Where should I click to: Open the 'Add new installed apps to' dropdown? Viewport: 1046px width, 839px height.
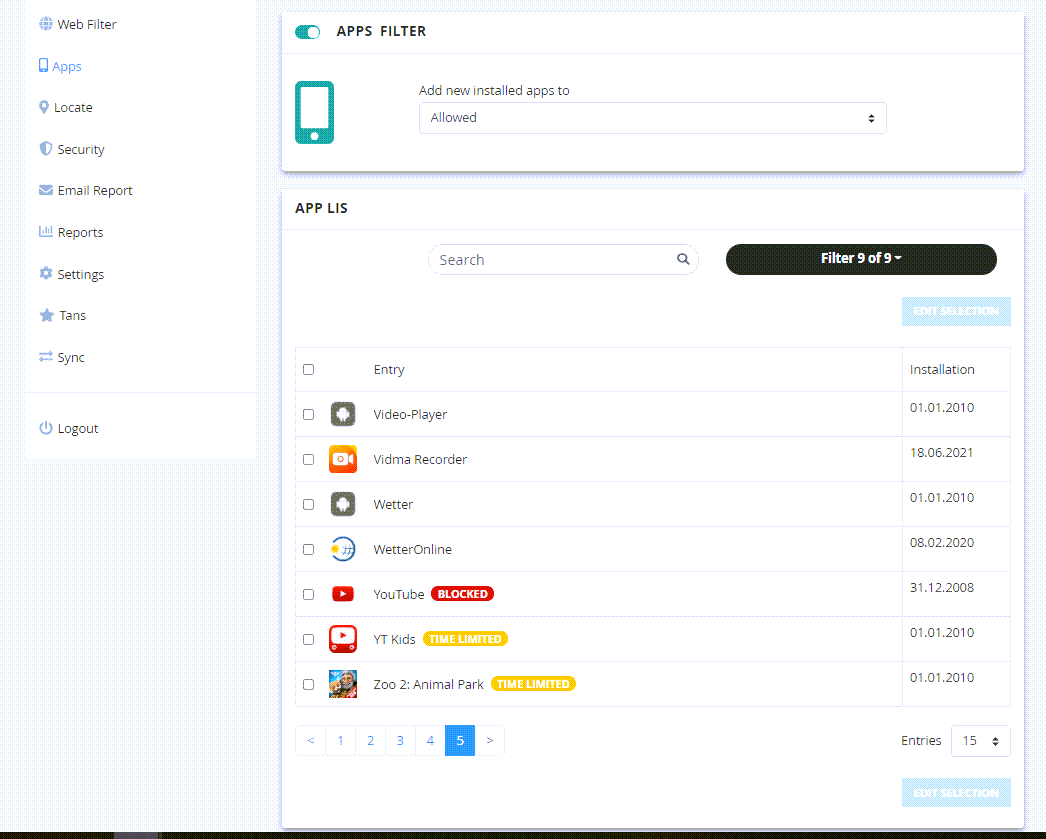652,118
